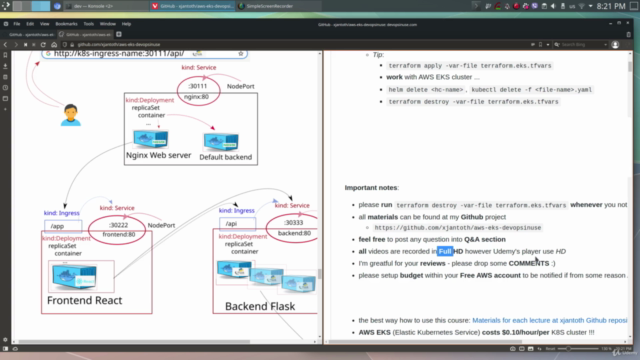Open the Vivaldi sync cloud status icon
This screenshot has width=640, height=360.
coord(15,349)
